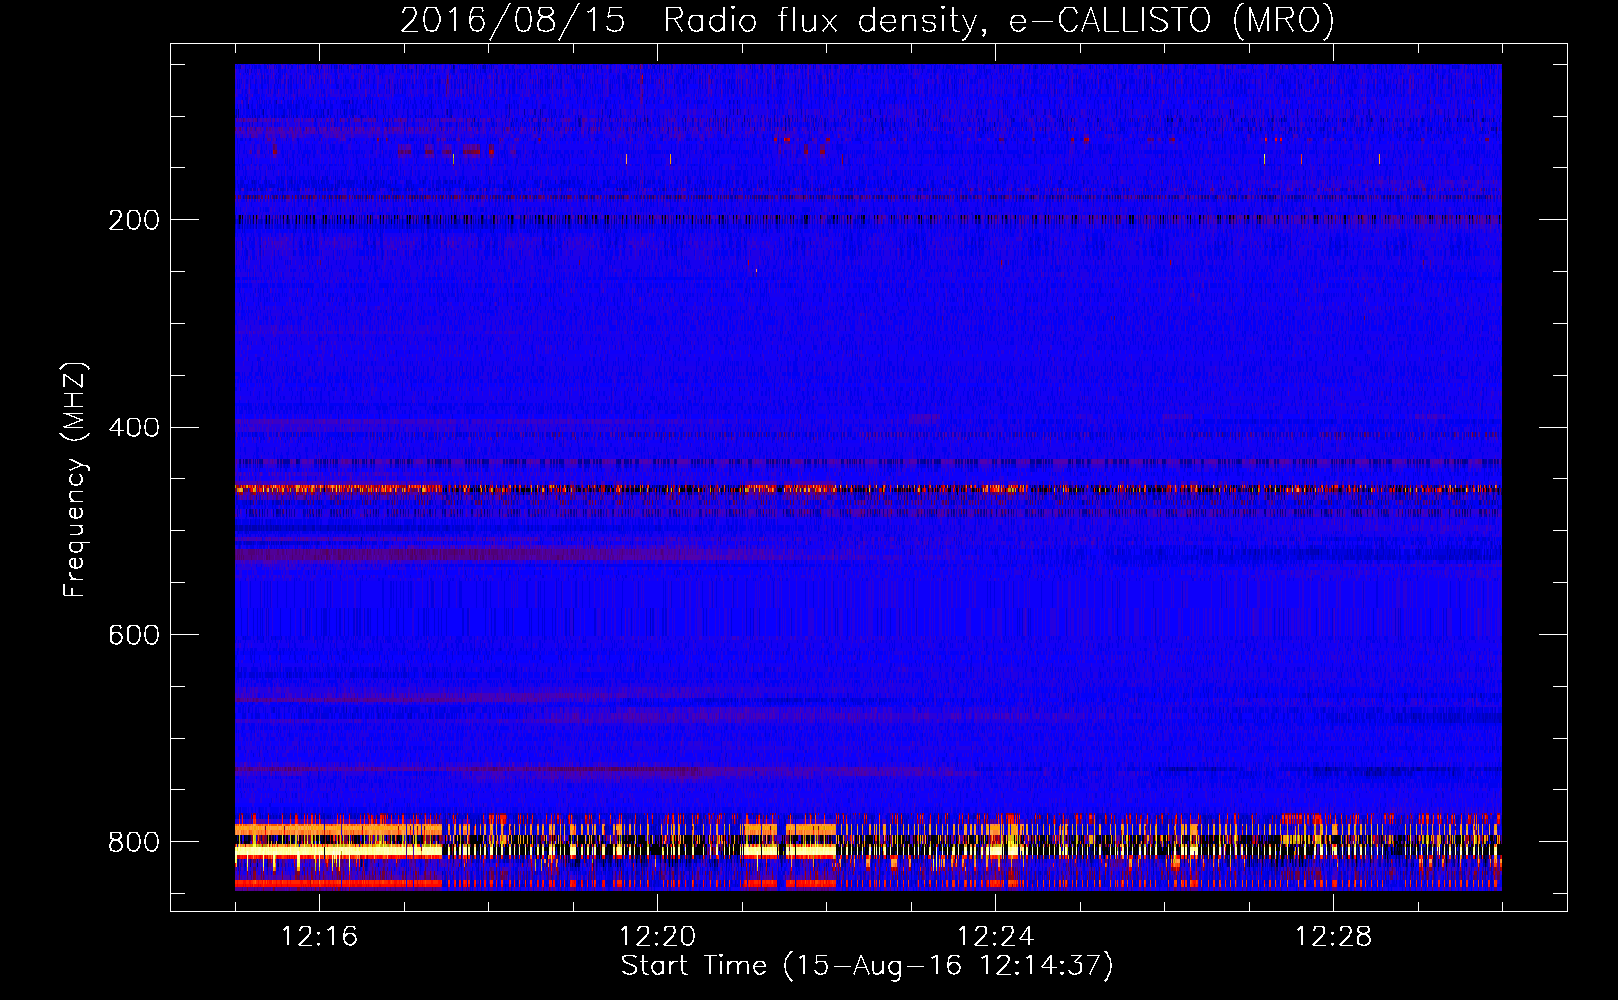The height and width of the screenshot is (1000, 1618).
Task: Click the '200' frequency tick label
Action: click(134, 220)
